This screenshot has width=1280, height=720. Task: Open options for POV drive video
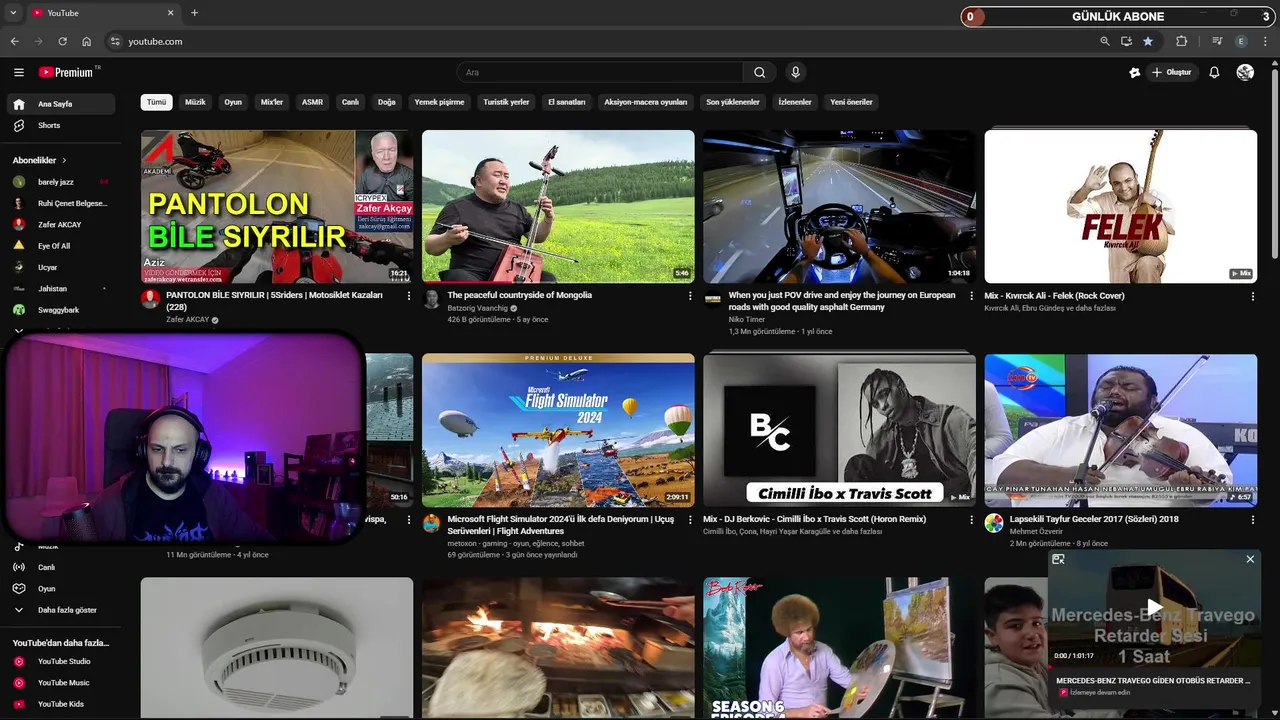point(970,296)
